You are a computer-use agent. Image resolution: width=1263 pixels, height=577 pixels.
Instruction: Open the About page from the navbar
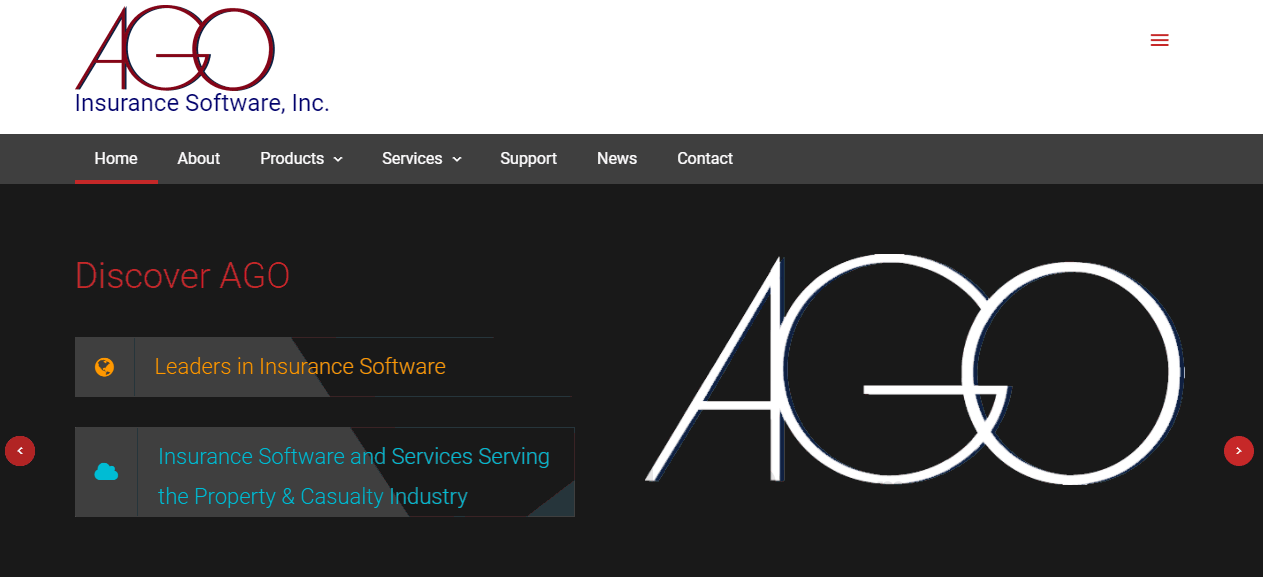(x=198, y=158)
